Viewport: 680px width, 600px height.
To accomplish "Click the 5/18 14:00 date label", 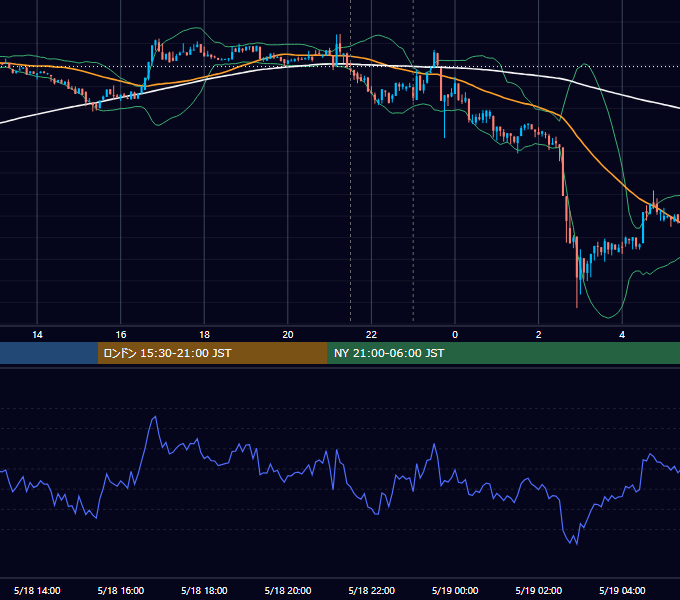I will [x=37, y=590].
